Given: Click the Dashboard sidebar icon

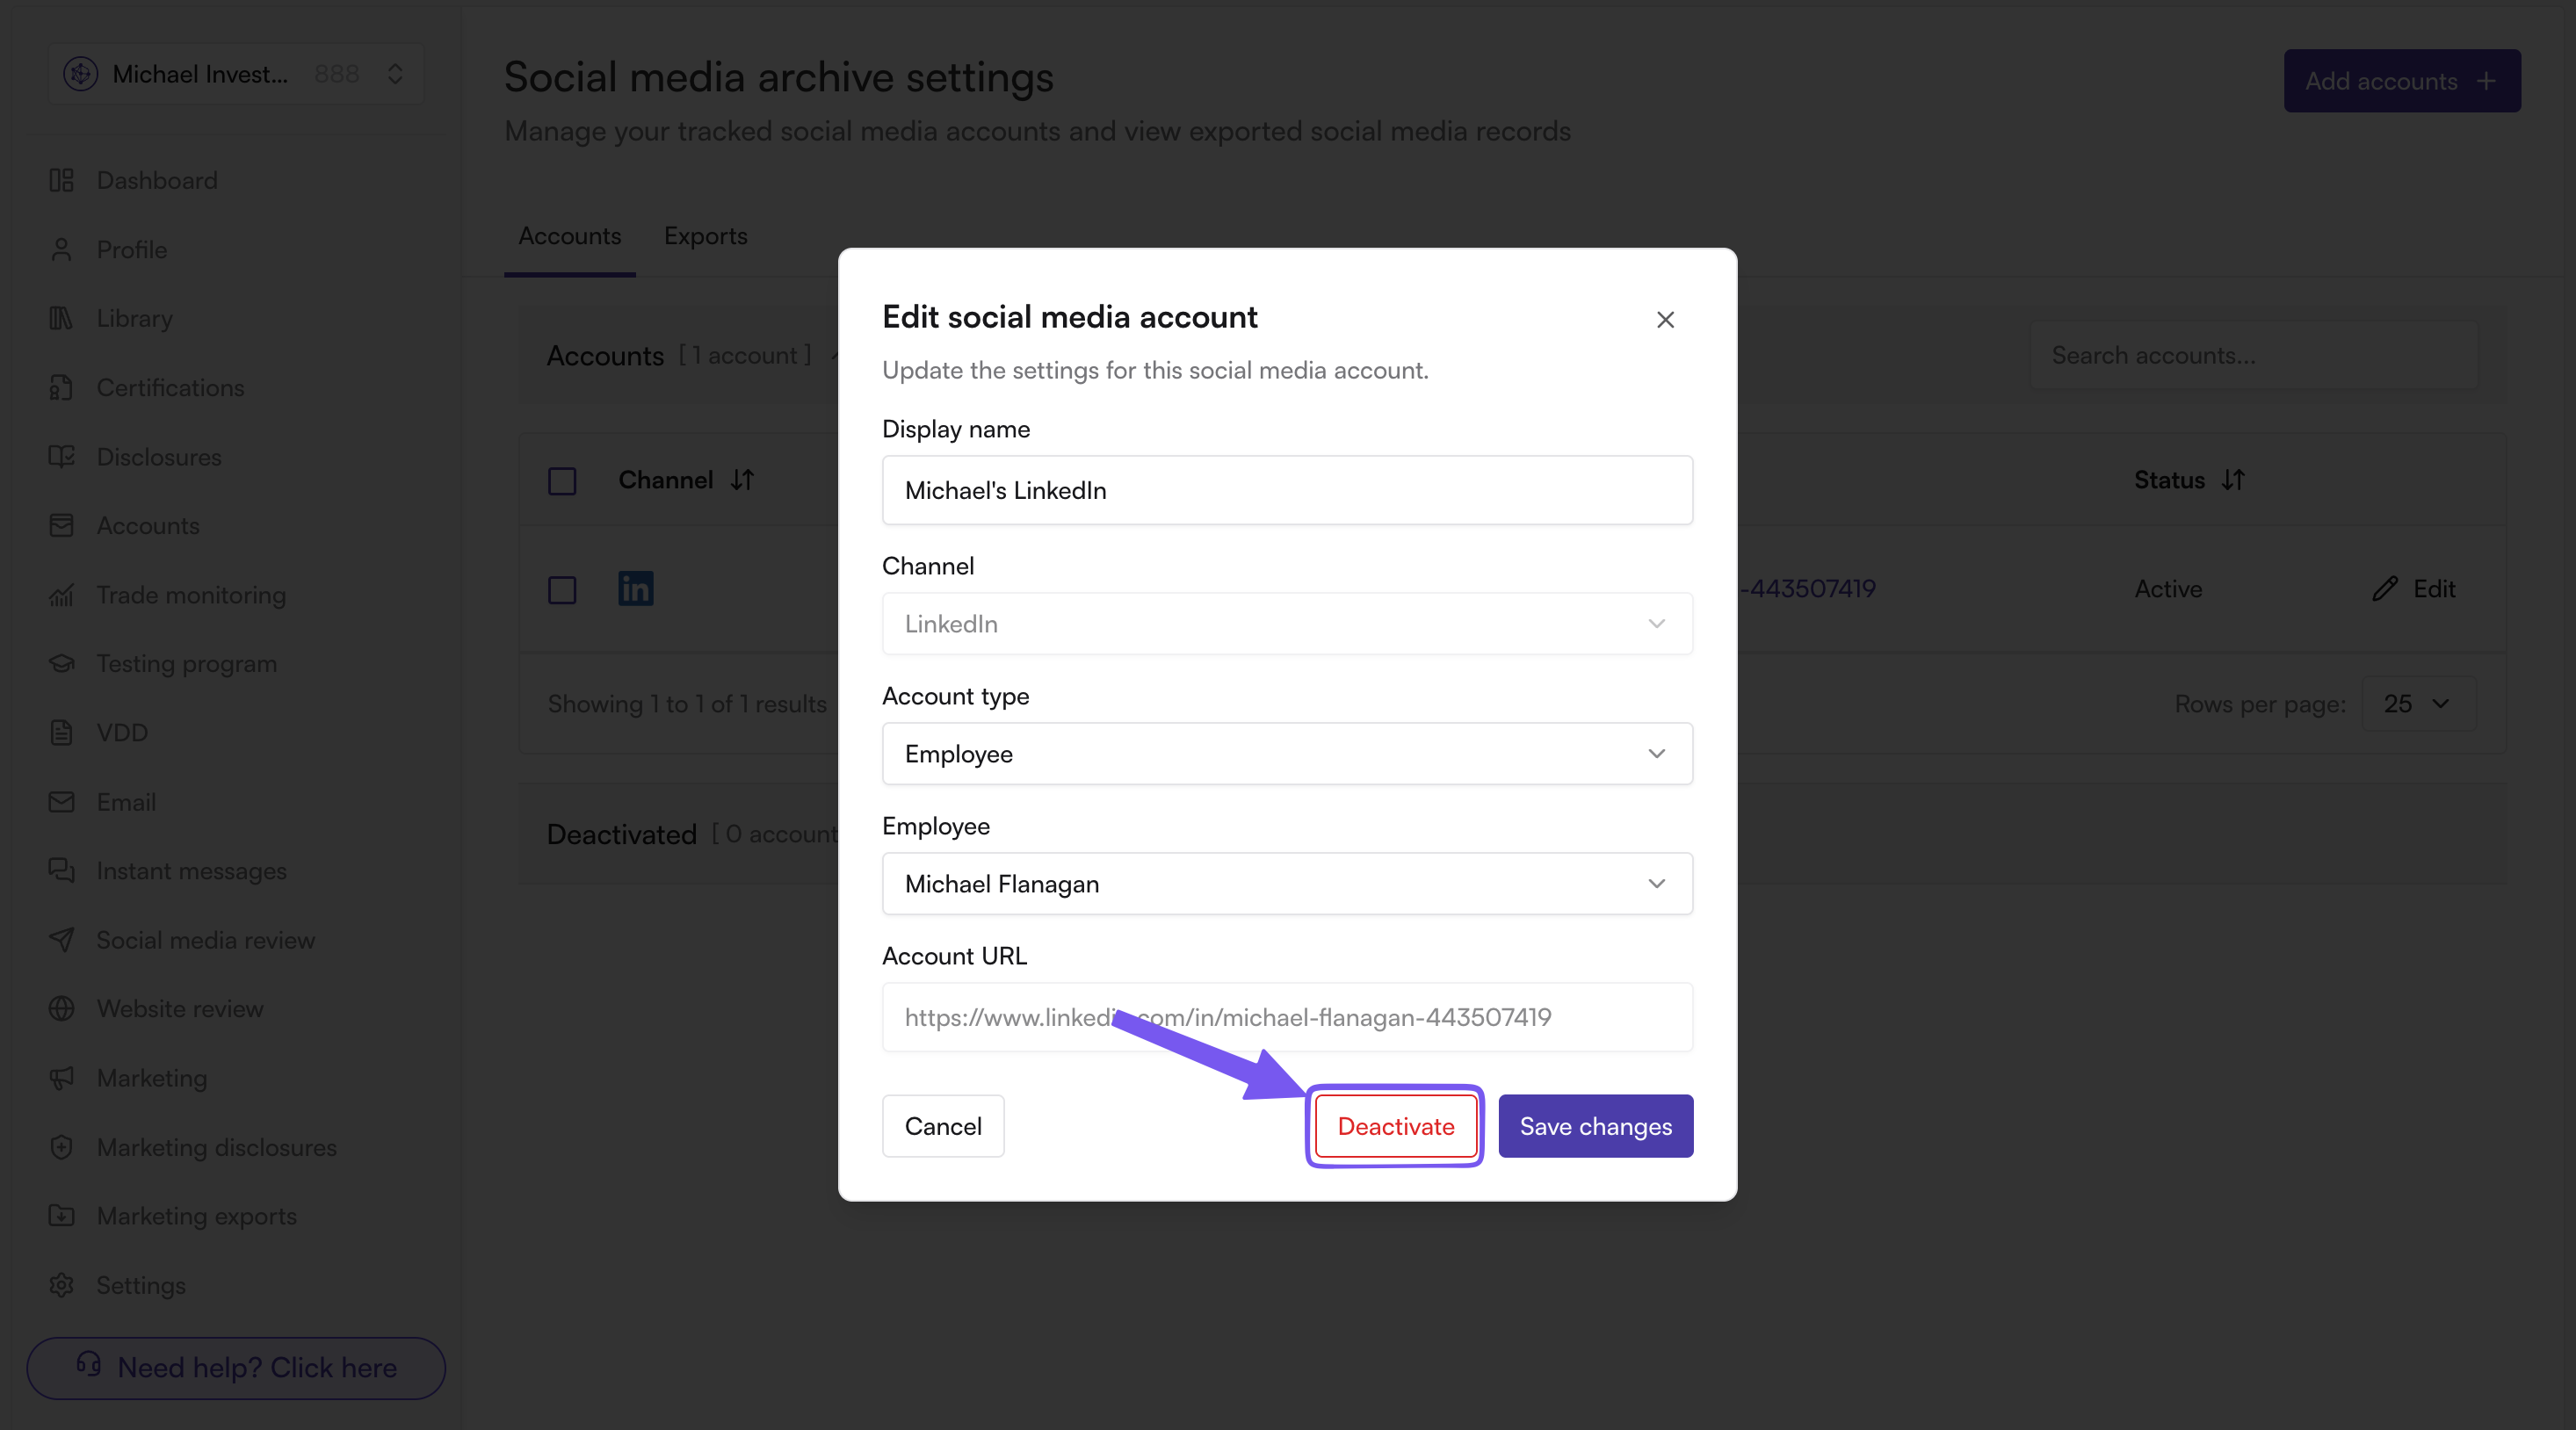Looking at the screenshot, I should pos(61,180).
